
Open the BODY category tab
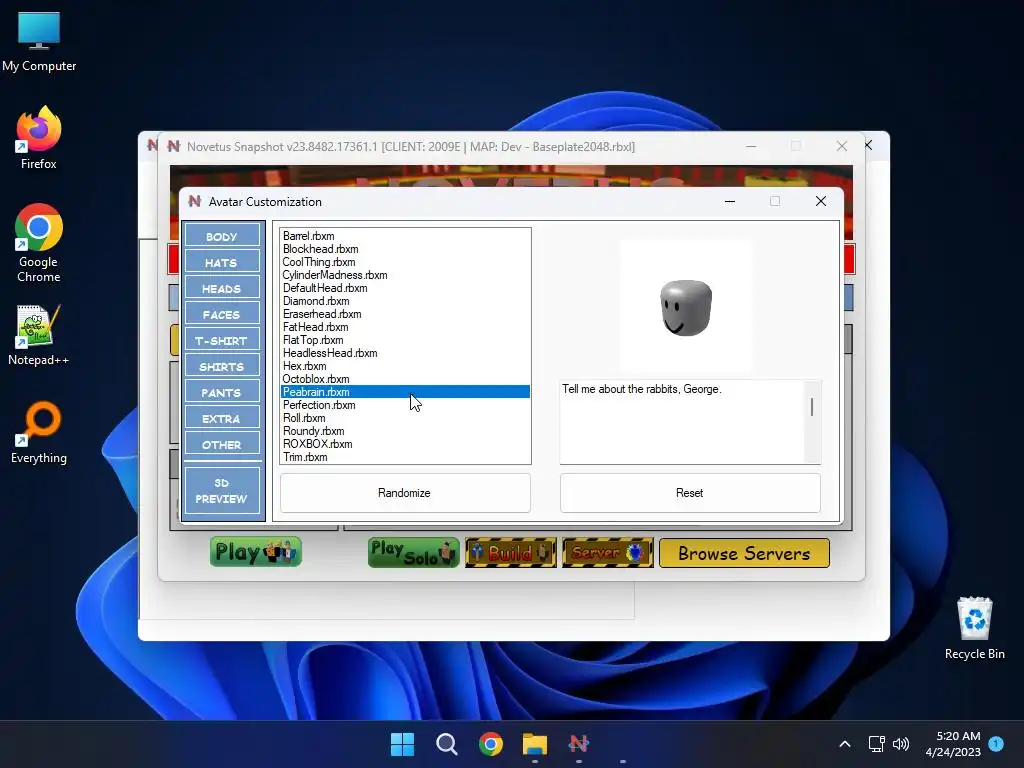point(222,236)
